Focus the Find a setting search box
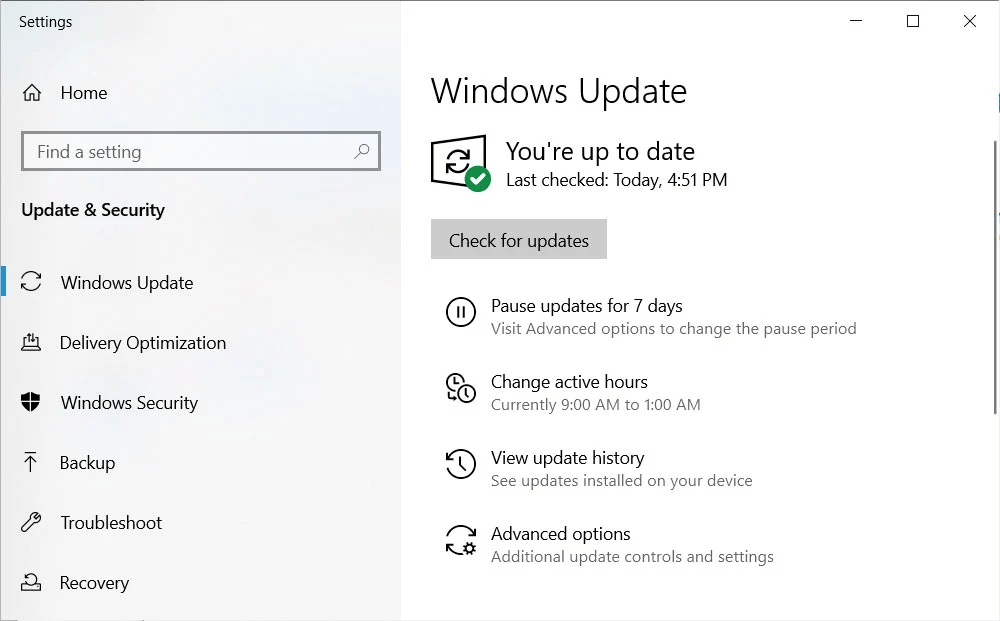The height and width of the screenshot is (621, 1000). tap(201, 151)
